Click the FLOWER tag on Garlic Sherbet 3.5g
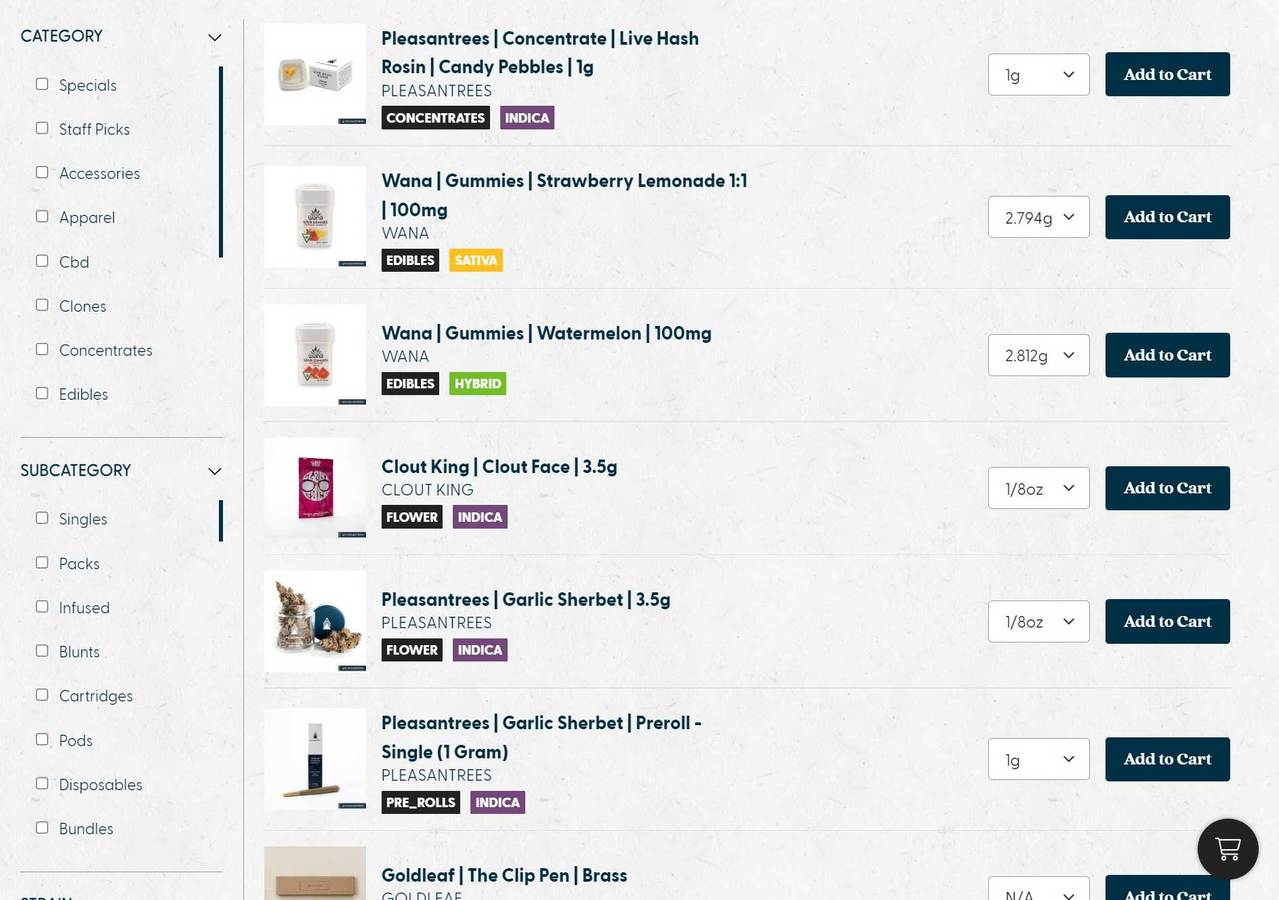1279x900 pixels. point(411,650)
